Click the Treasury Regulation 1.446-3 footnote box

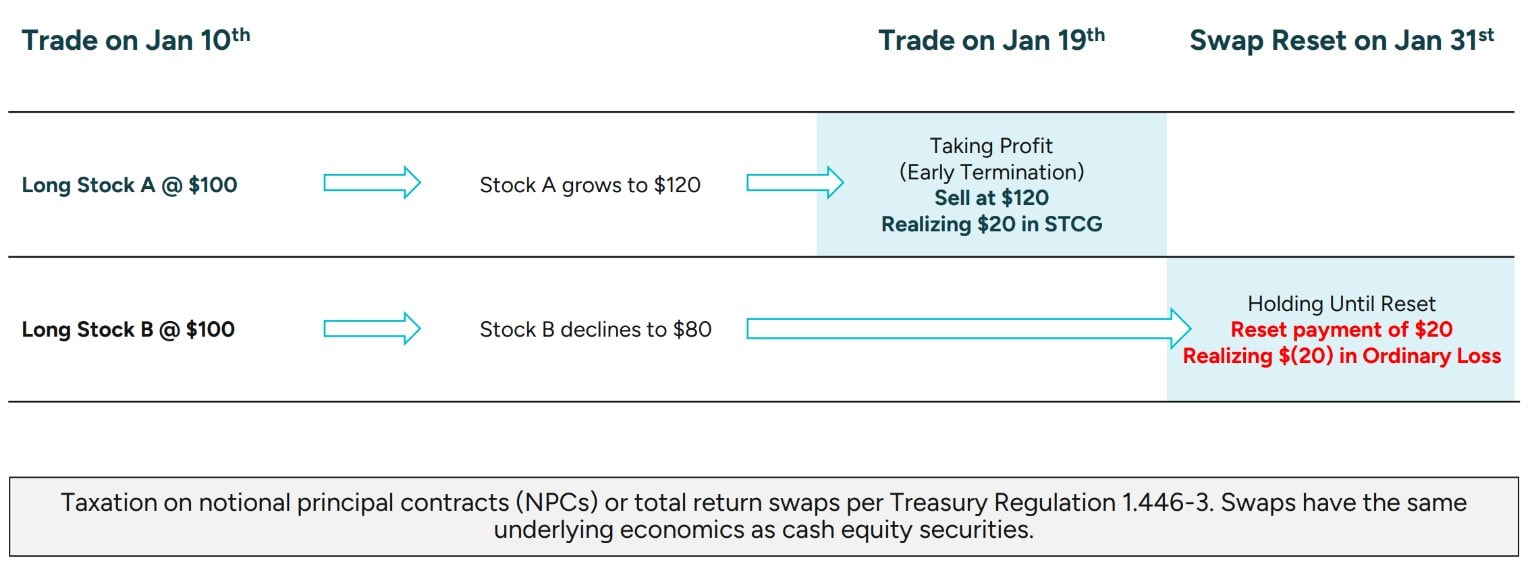764,516
